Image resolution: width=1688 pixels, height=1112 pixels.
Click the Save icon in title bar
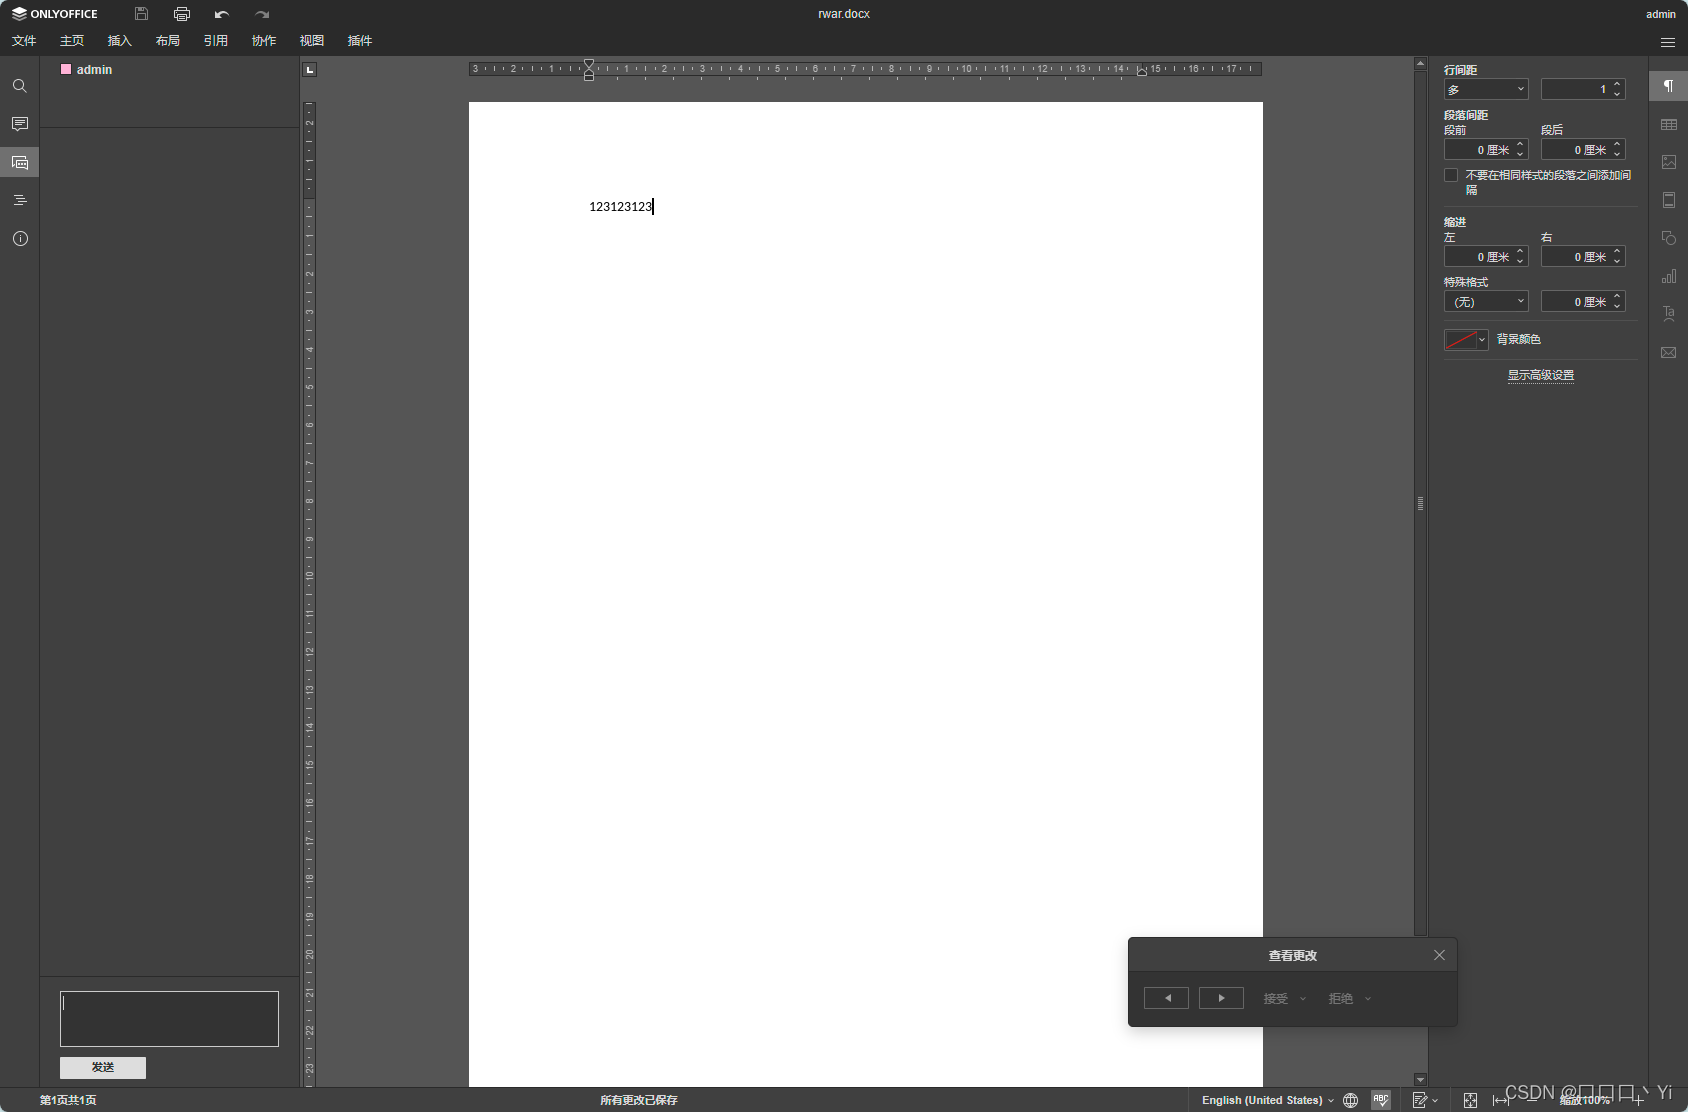141,14
